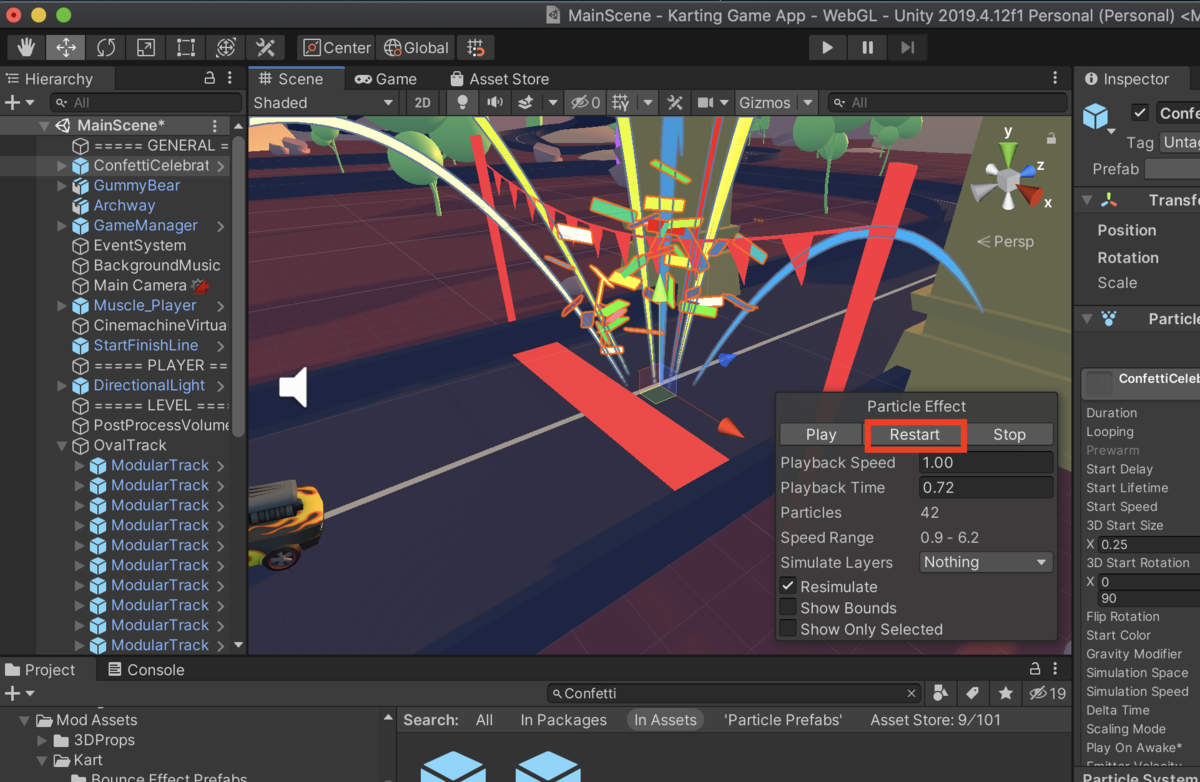Open the Asset Store tab
The width and height of the screenshot is (1200, 782).
click(498, 79)
